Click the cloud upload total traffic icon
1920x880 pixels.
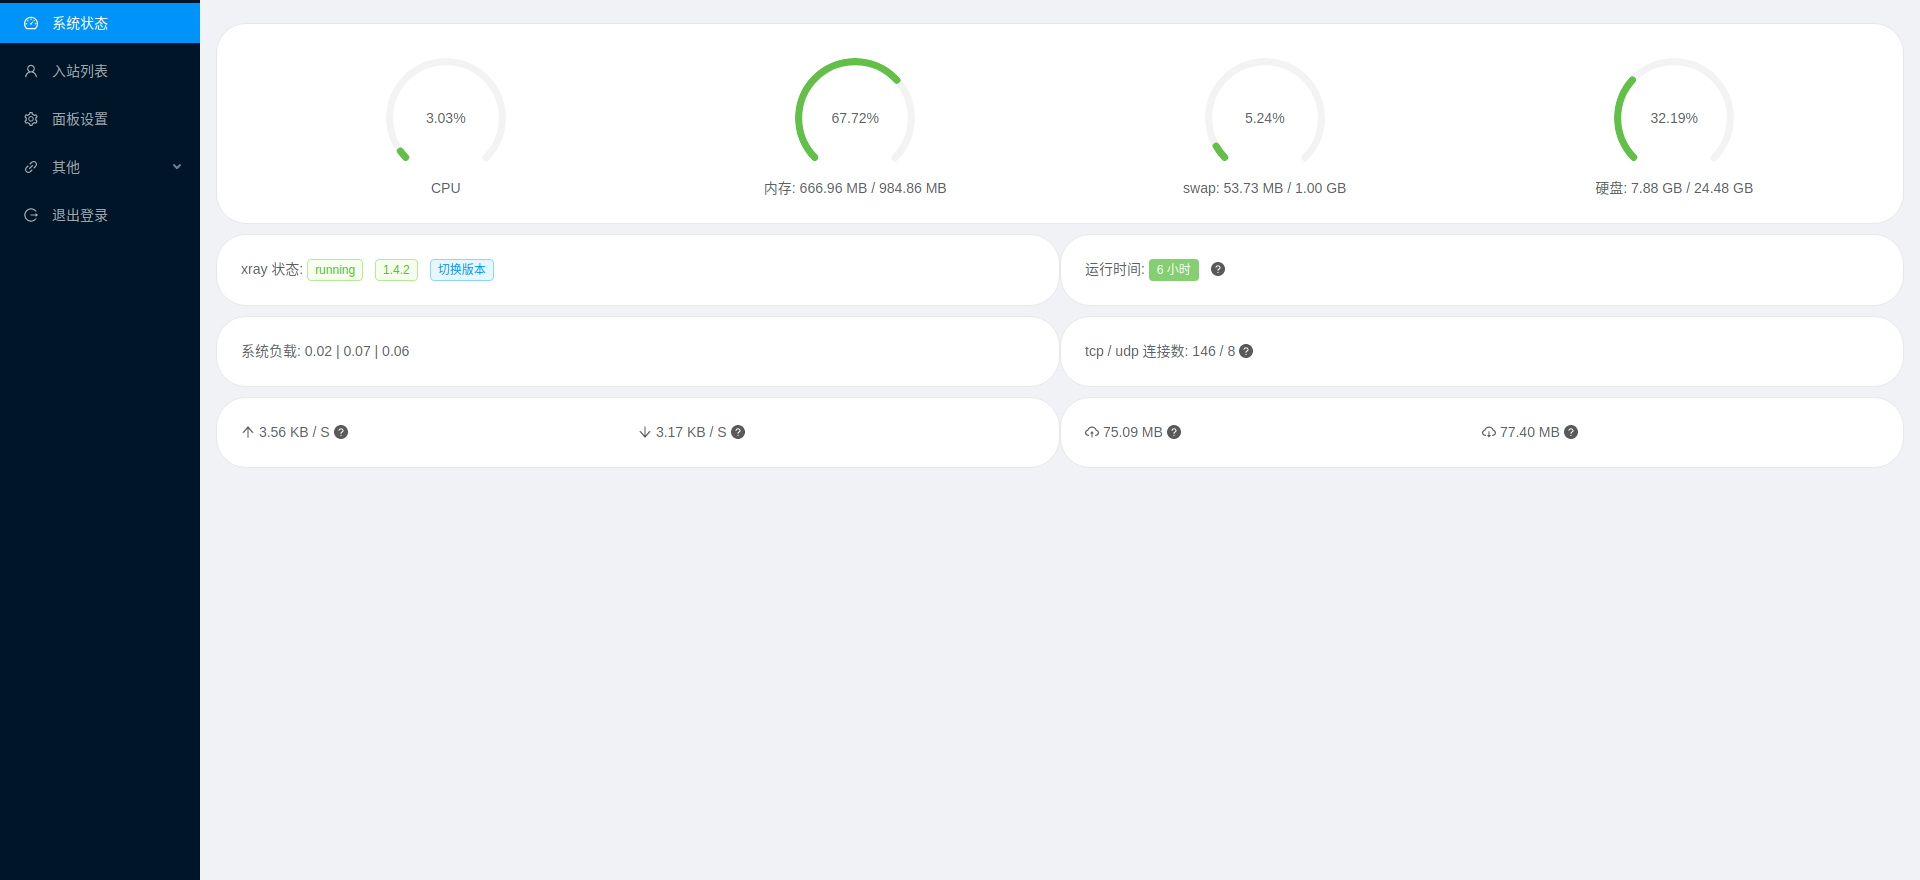coord(1092,432)
